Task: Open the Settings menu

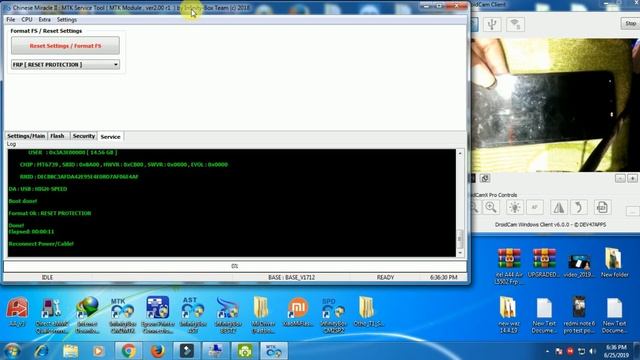Action: click(x=67, y=20)
